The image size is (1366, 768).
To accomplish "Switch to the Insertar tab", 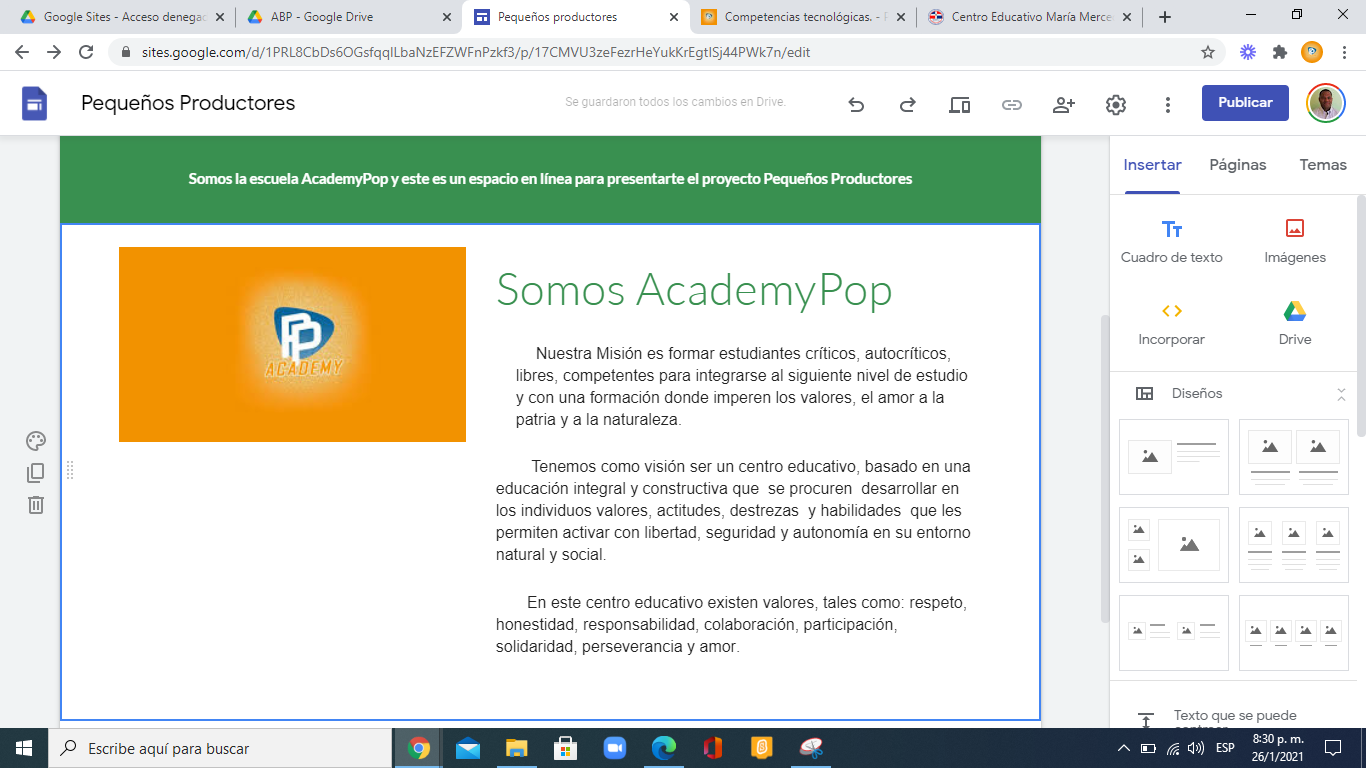I will 1152,165.
